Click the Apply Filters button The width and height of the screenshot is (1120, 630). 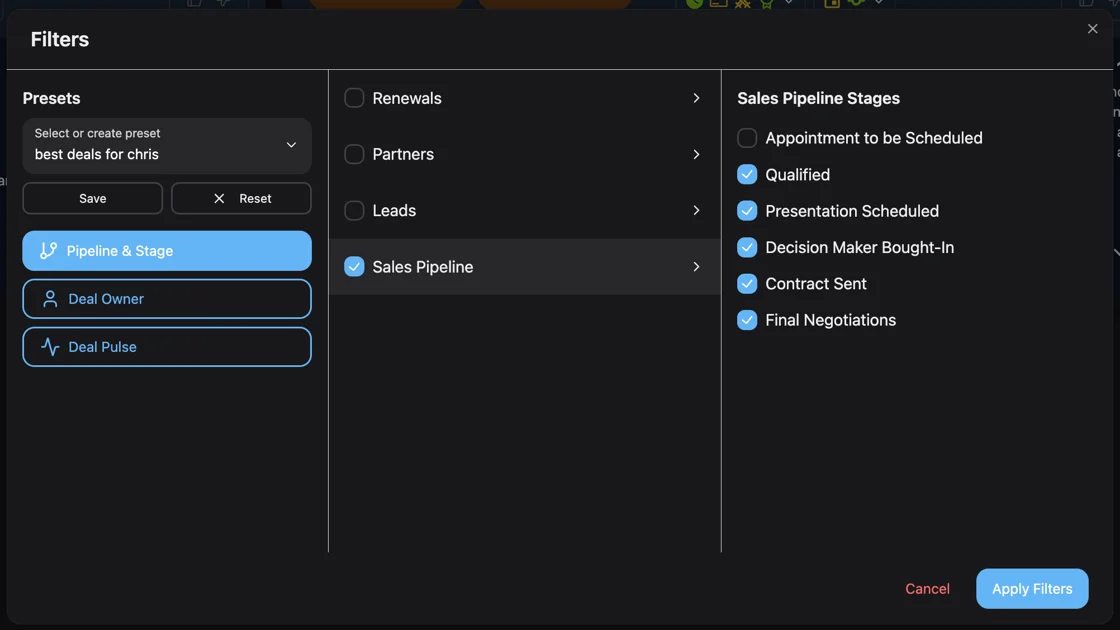tap(1032, 588)
